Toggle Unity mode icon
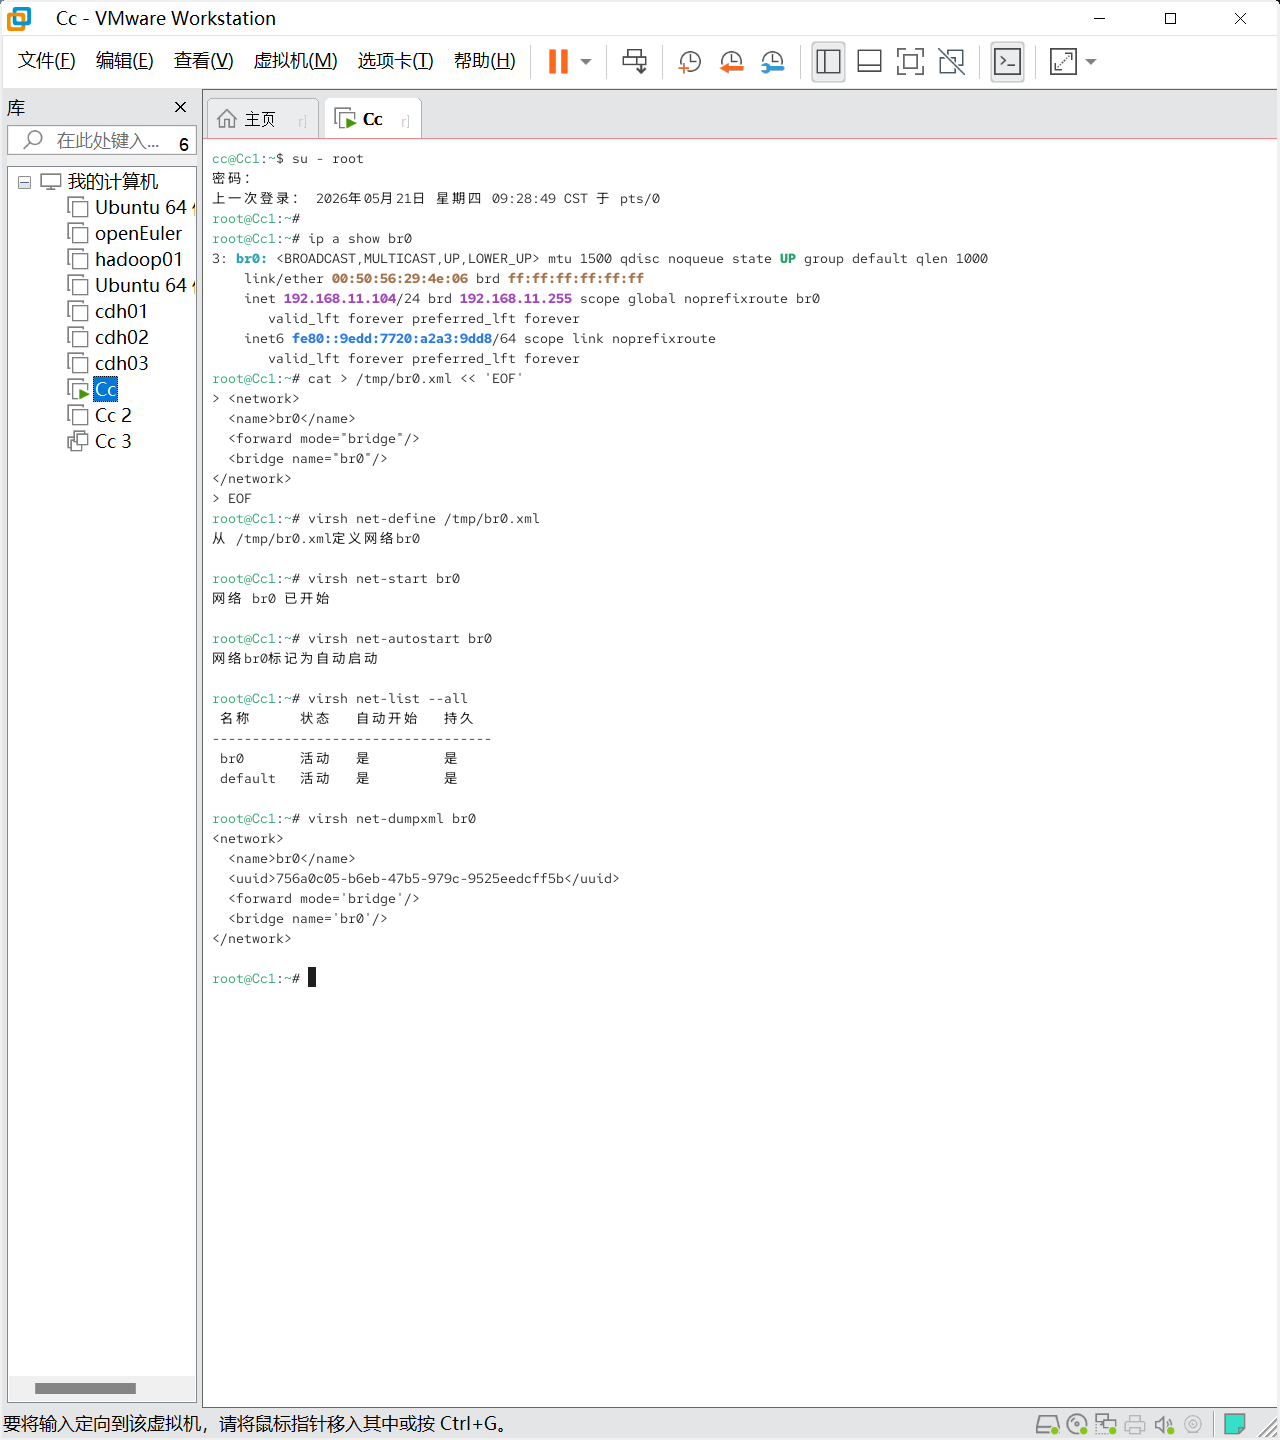The image size is (1280, 1440). pos(952,62)
